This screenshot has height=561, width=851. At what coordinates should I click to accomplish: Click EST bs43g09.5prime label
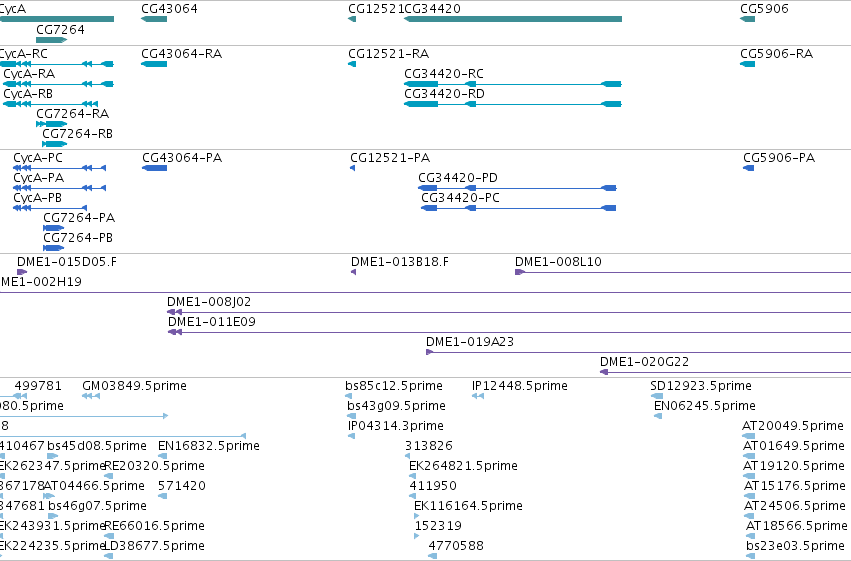pyautogui.click(x=396, y=406)
